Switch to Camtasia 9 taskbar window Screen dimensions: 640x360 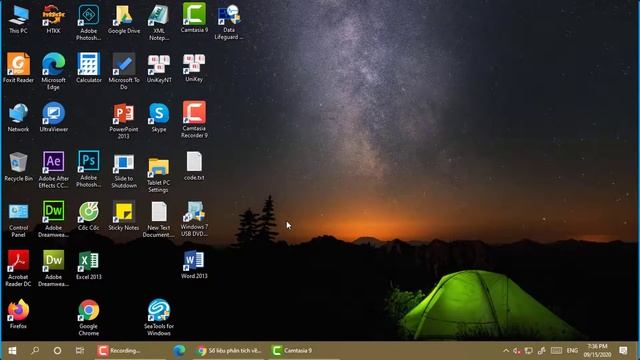point(304,351)
